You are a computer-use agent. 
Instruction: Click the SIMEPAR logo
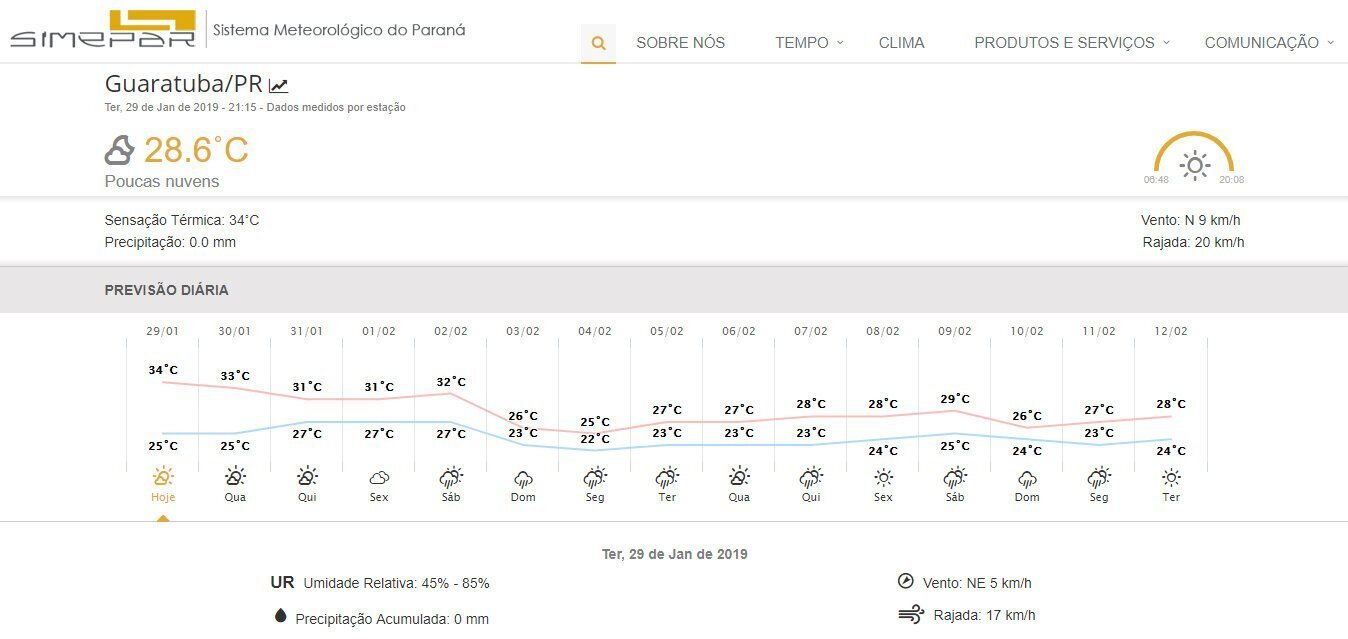tap(102, 30)
